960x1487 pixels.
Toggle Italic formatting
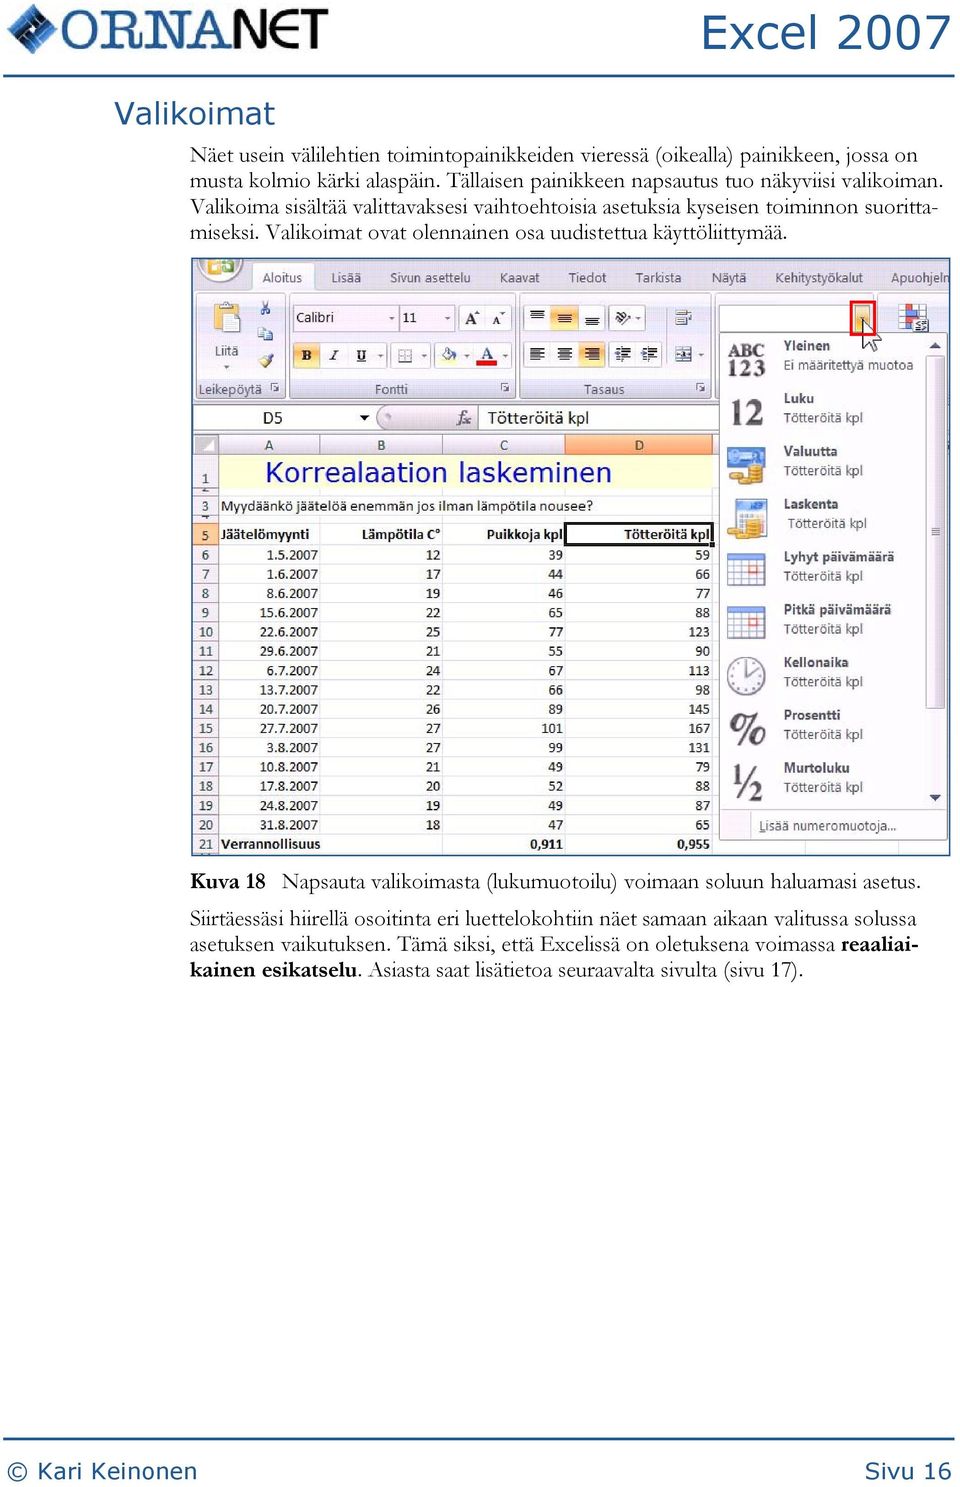click(x=333, y=355)
